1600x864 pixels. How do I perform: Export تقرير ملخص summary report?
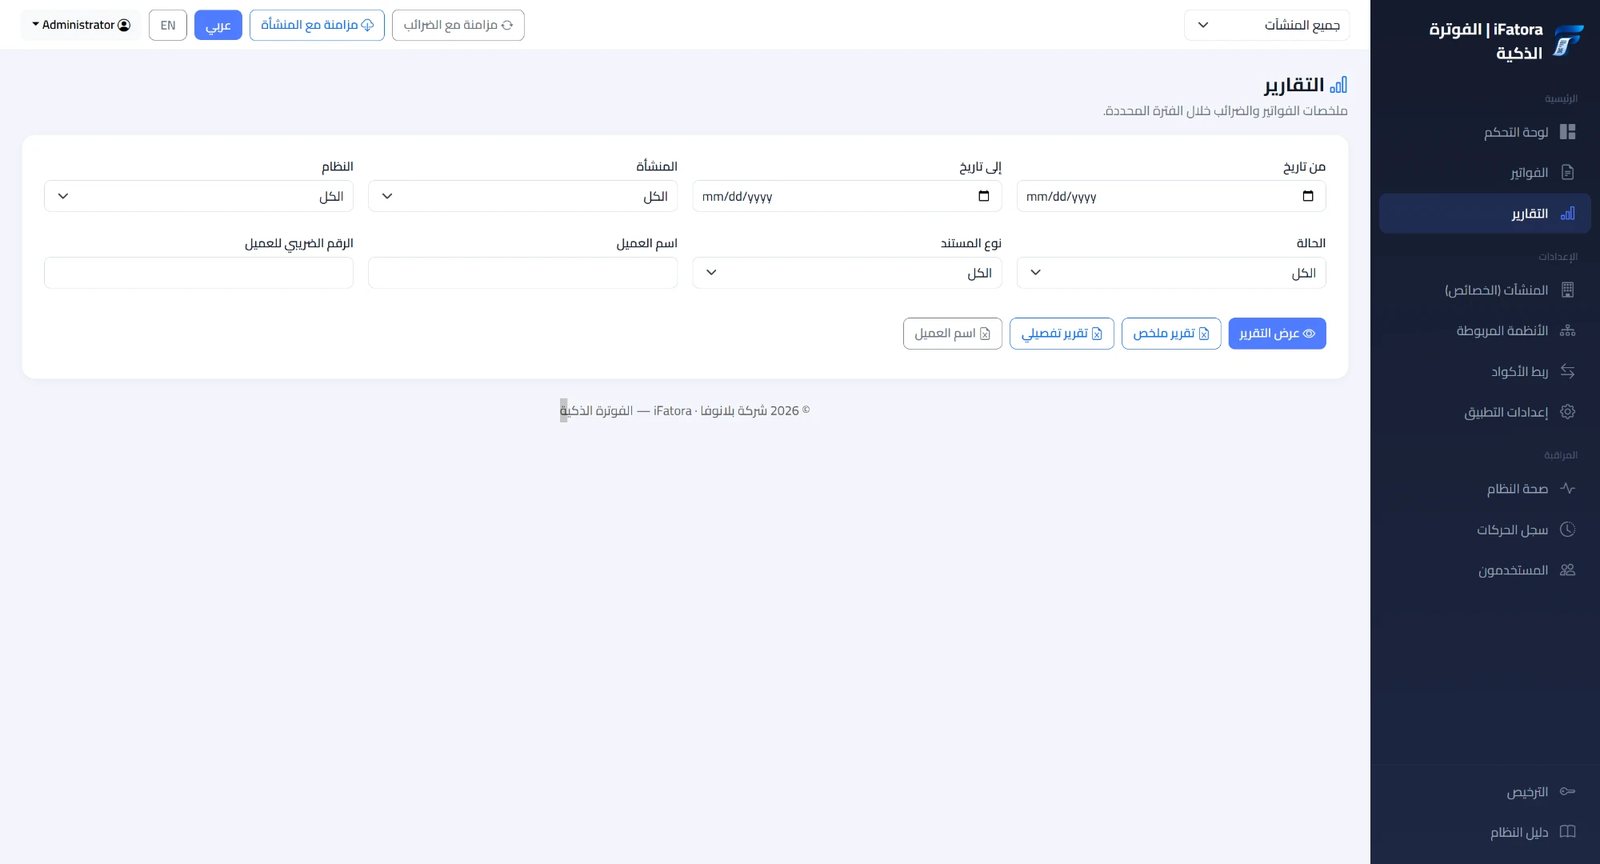tap(1171, 333)
